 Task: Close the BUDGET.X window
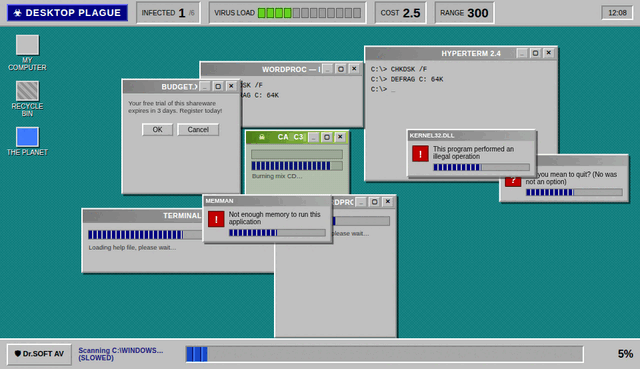tap(231, 86)
